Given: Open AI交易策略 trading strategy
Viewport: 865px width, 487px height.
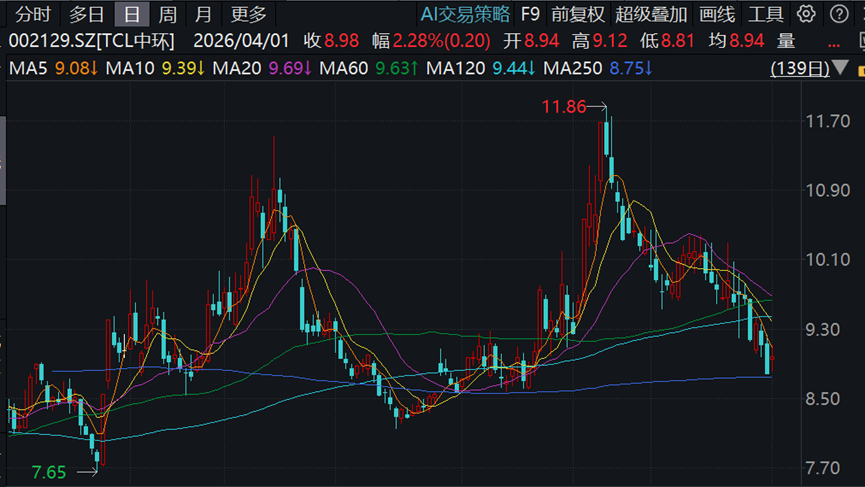Looking at the screenshot, I should point(465,14).
